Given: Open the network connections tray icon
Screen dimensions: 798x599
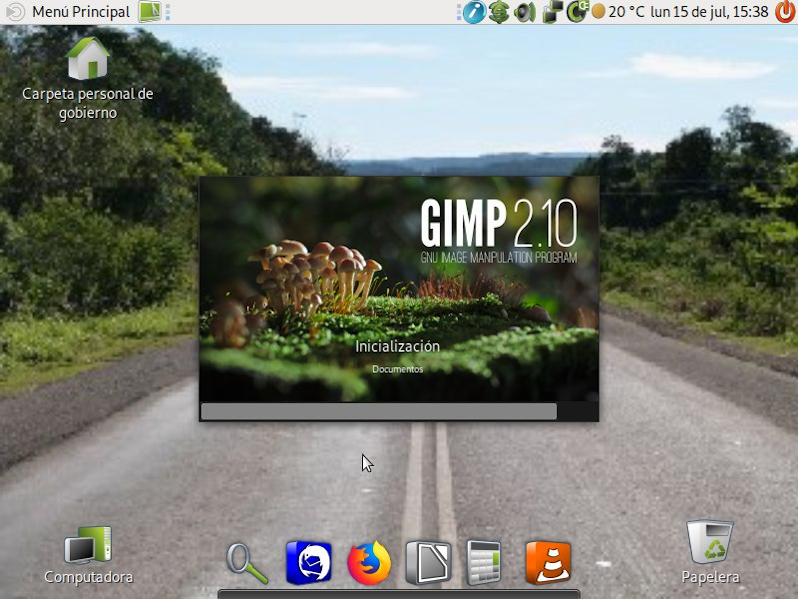Looking at the screenshot, I should click(553, 12).
